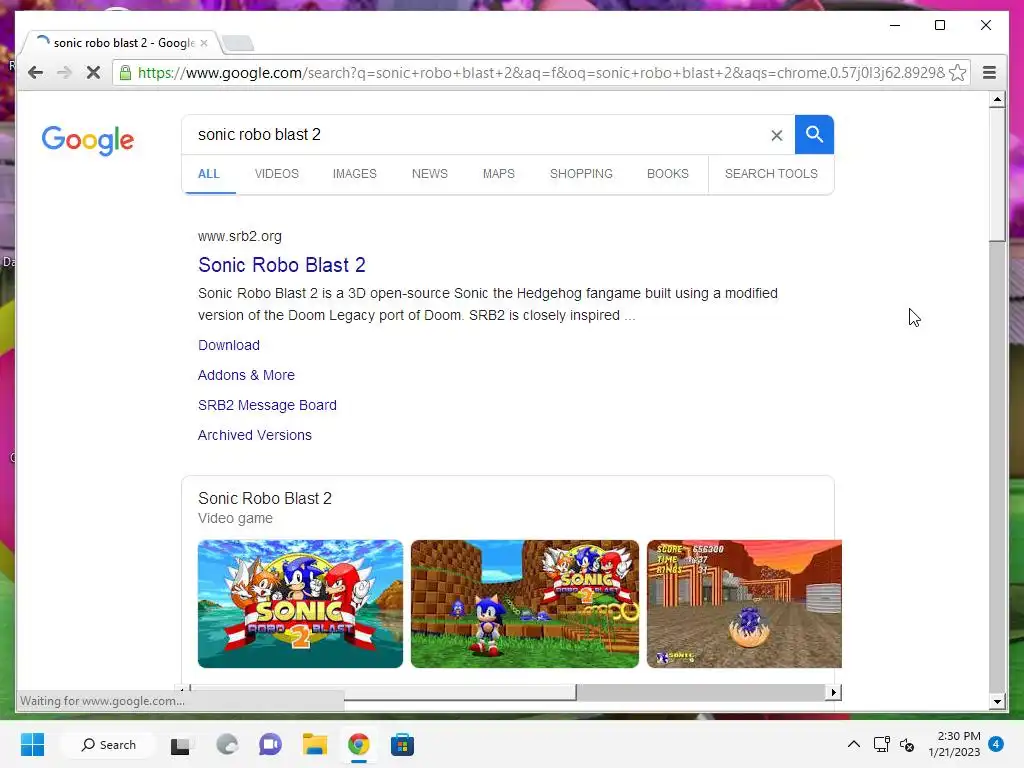View site security via padlock icon
The width and height of the screenshot is (1024, 768).
click(125, 72)
